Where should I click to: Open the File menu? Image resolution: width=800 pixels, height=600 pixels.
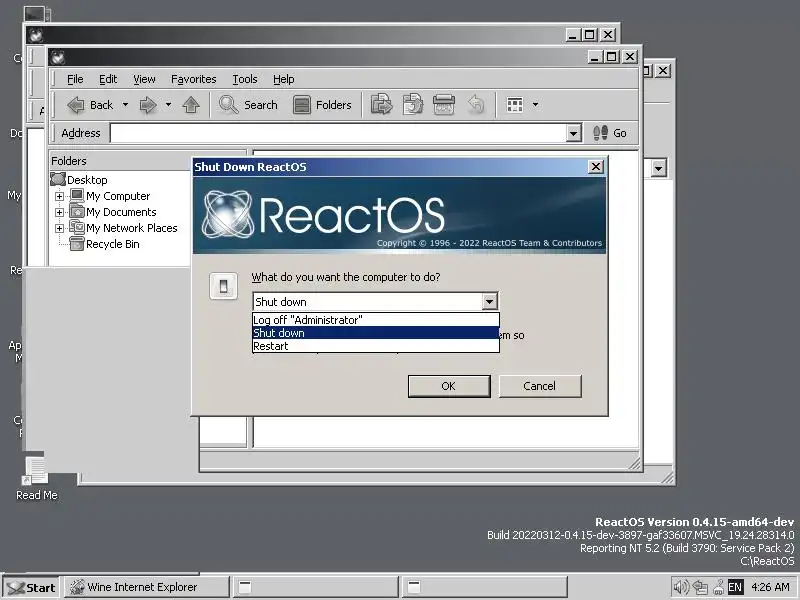click(75, 79)
